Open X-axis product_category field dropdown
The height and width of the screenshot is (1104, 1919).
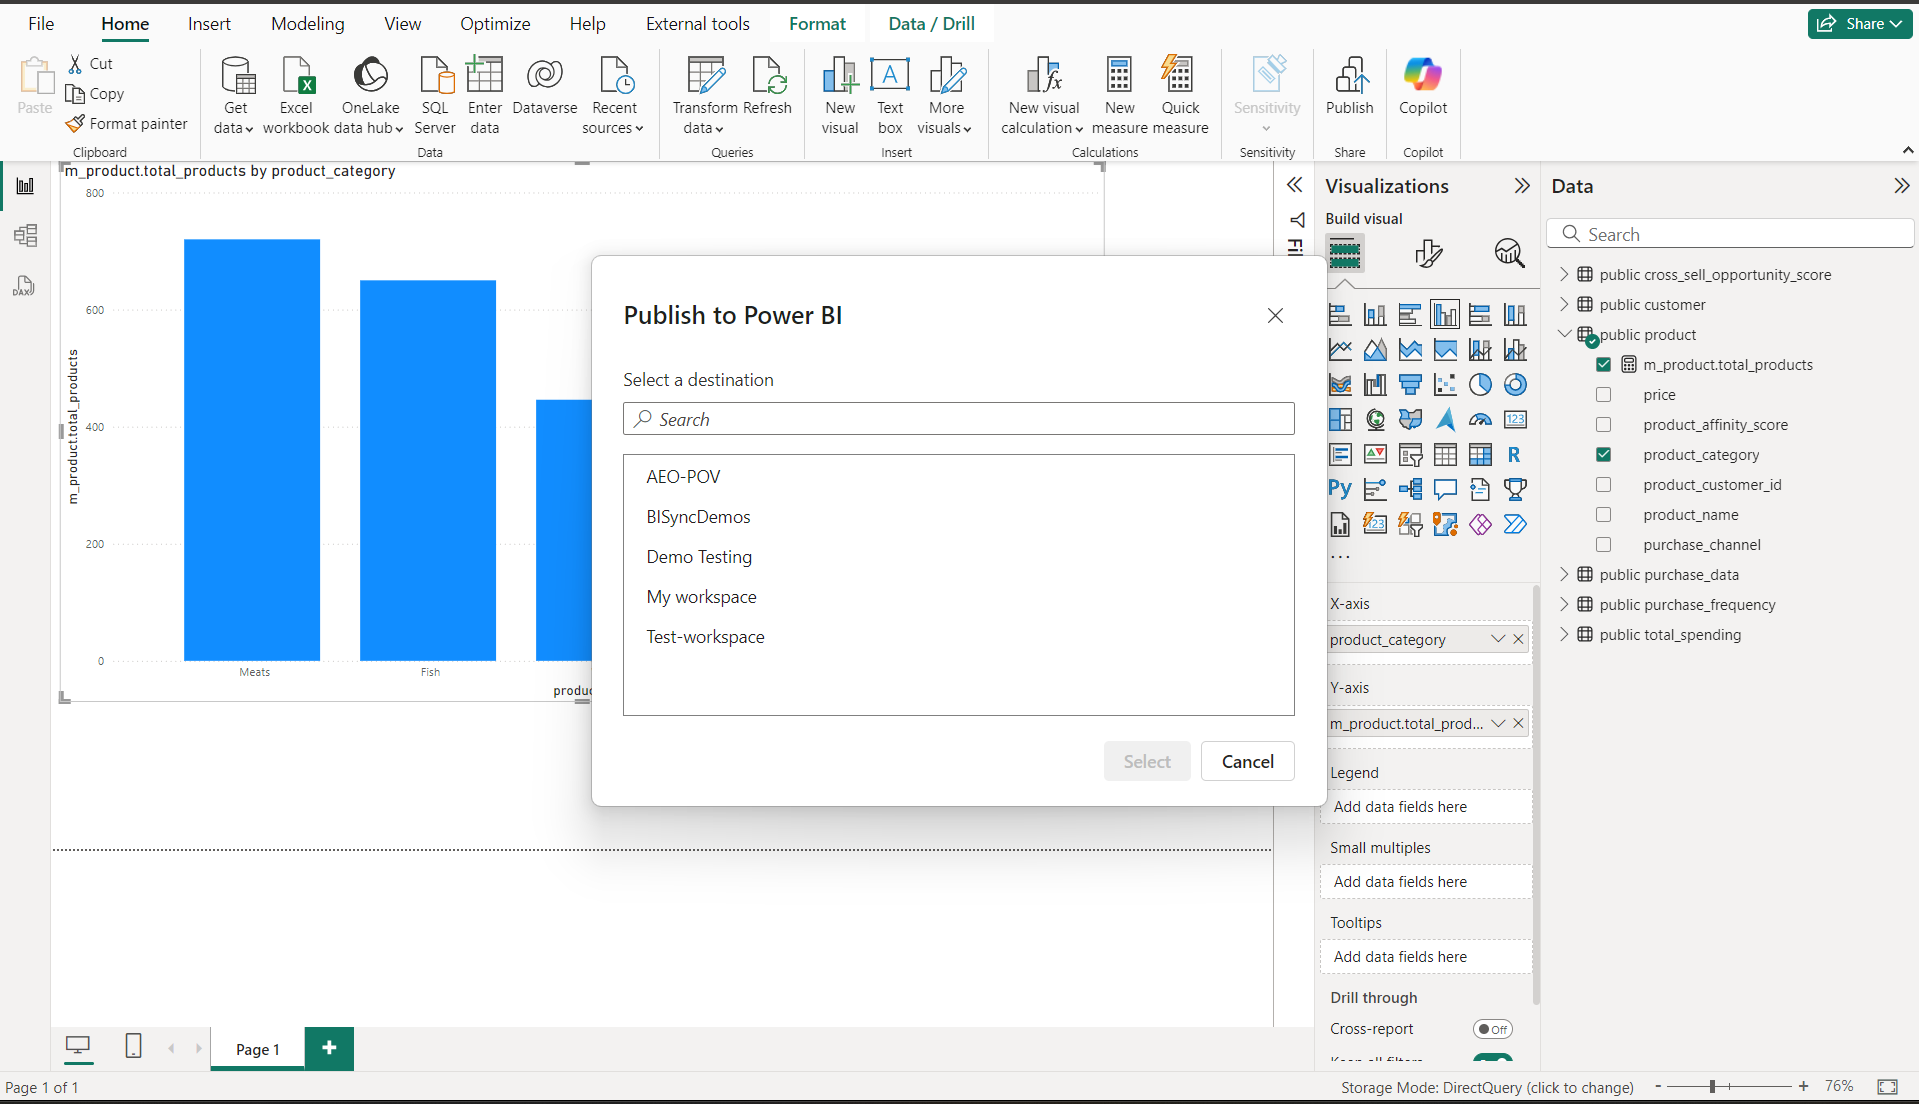1497,639
